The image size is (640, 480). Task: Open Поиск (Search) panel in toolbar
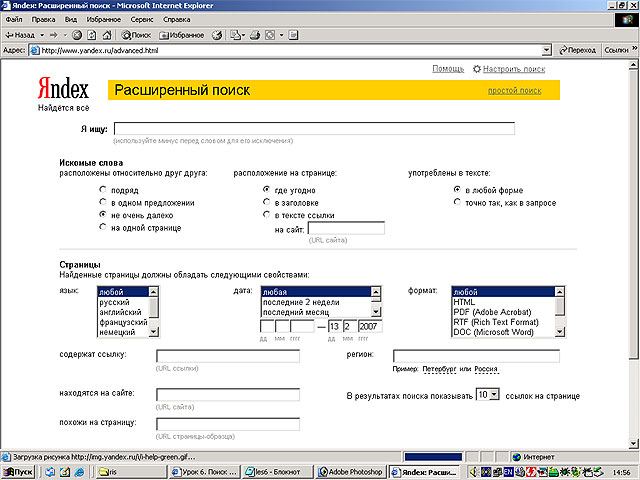click(136, 34)
